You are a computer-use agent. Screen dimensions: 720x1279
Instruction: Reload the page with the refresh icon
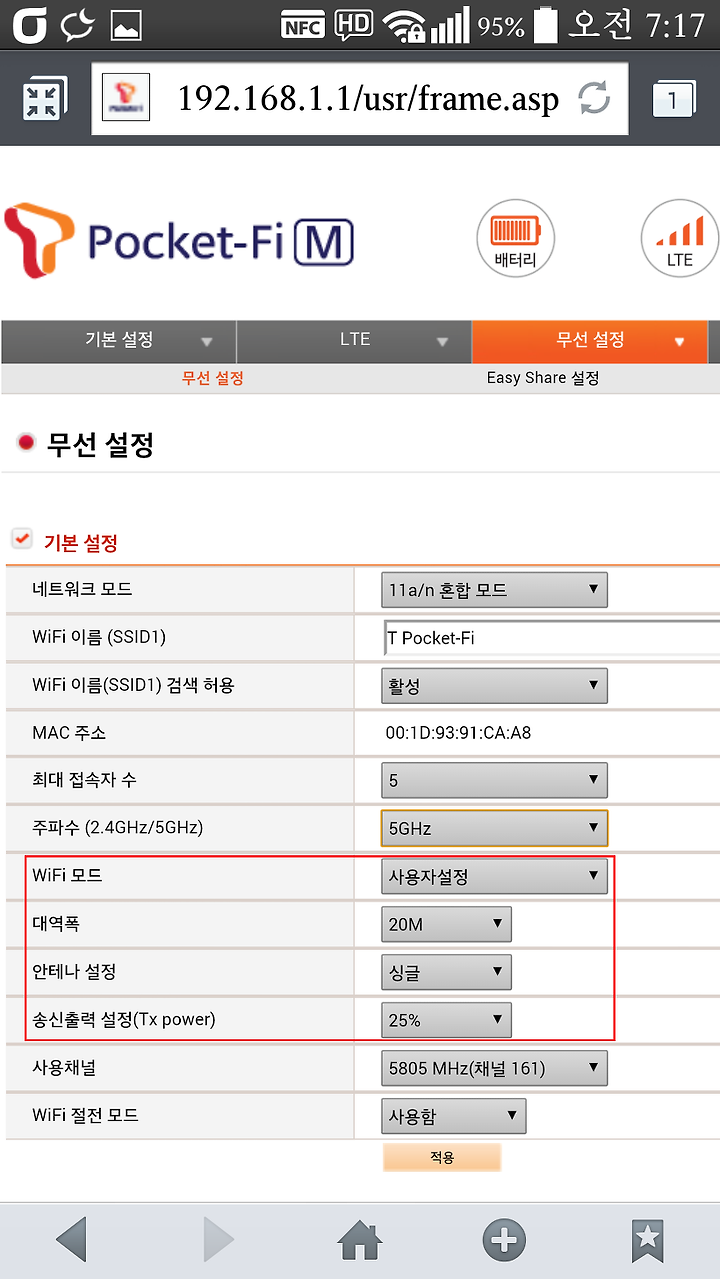pyautogui.click(x=594, y=98)
